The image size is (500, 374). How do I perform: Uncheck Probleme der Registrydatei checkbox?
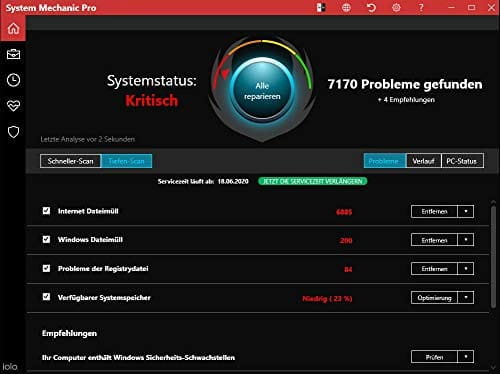[x=46, y=268]
